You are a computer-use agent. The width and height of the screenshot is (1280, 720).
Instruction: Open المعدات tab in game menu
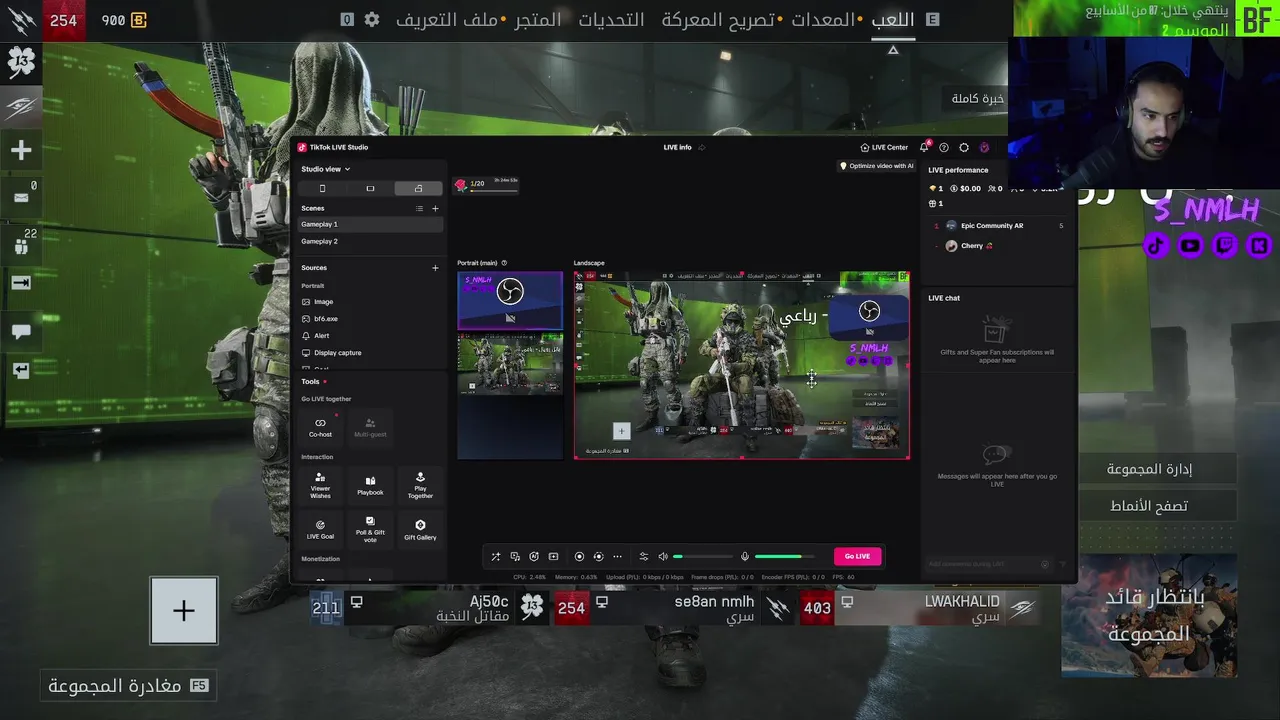(x=823, y=20)
